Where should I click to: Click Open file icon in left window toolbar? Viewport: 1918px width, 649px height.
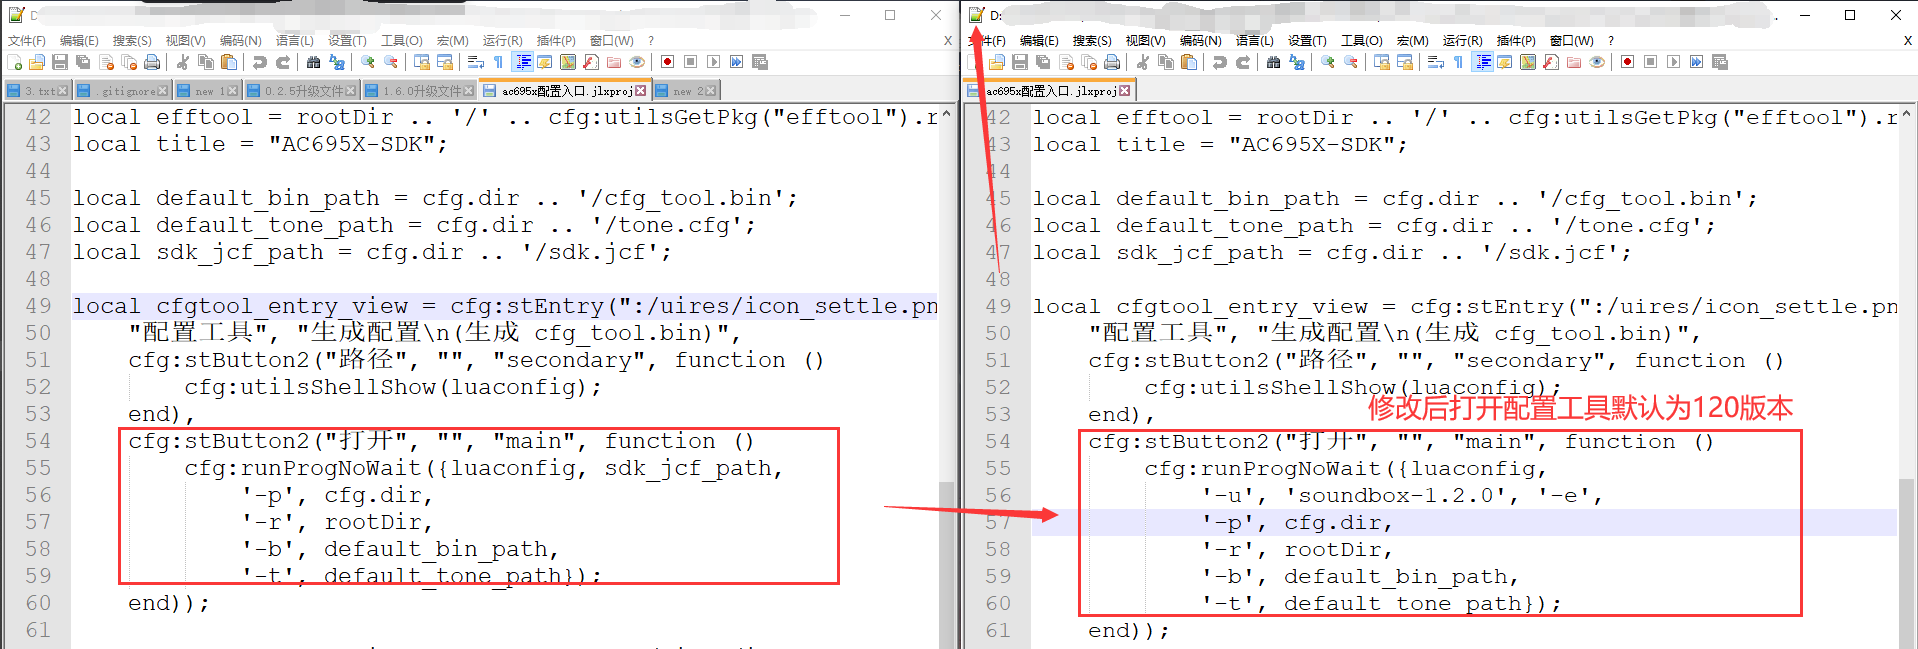pos(37,62)
